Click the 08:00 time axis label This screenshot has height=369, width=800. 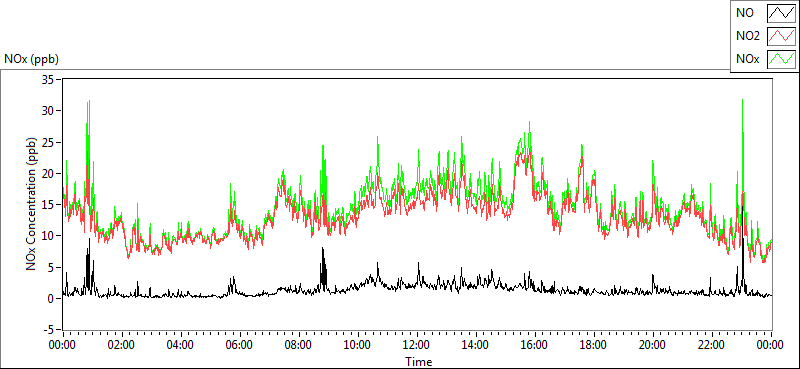[298, 345]
